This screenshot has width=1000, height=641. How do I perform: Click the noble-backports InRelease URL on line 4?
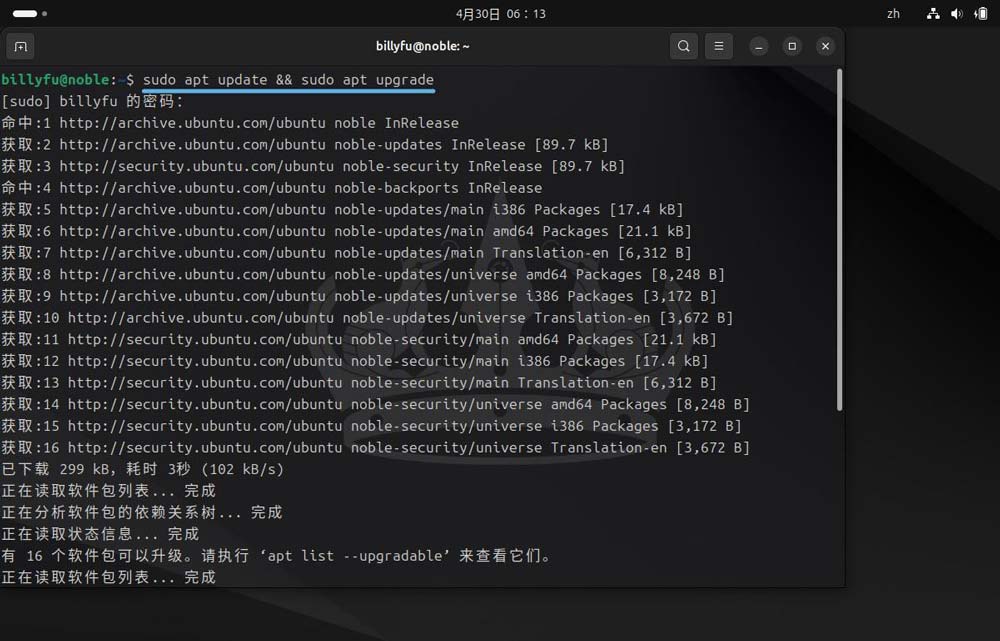tap(192, 188)
